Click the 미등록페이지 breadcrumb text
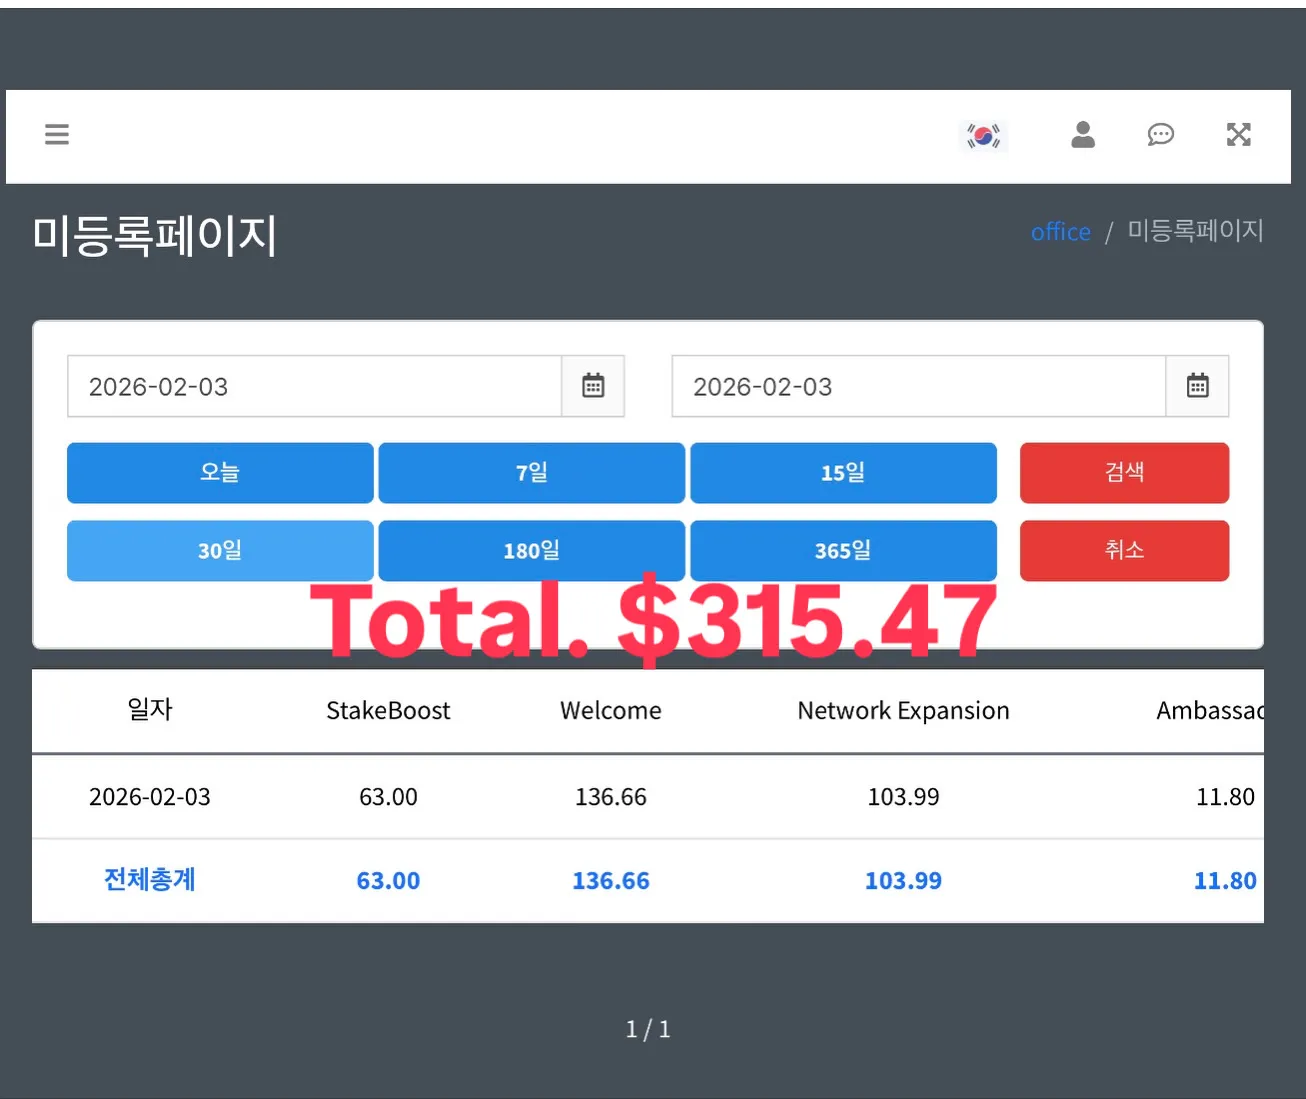This screenshot has height=1099, width=1306. 1196,231
